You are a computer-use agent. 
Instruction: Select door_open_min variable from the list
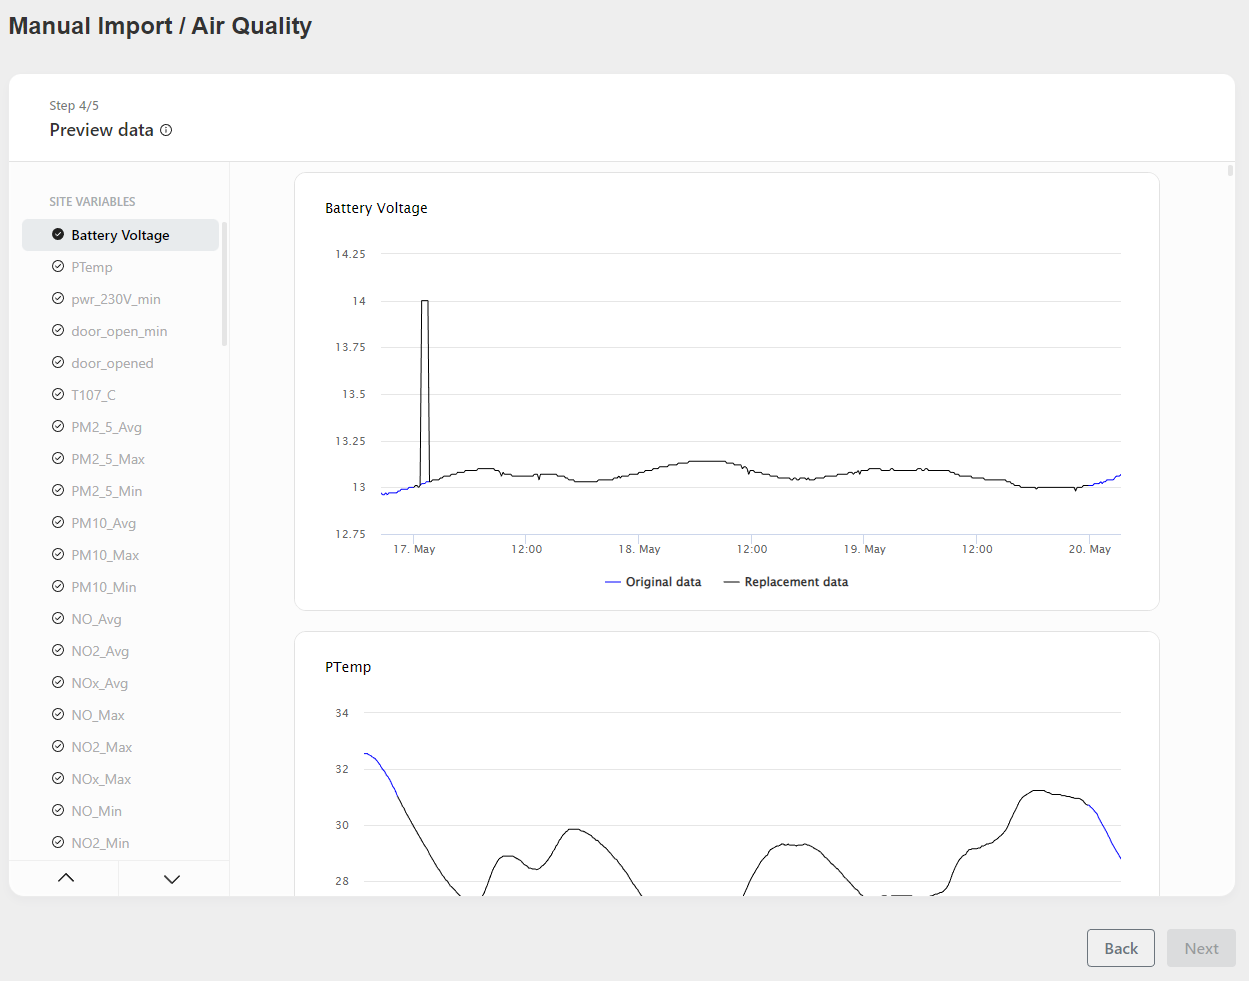119,331
